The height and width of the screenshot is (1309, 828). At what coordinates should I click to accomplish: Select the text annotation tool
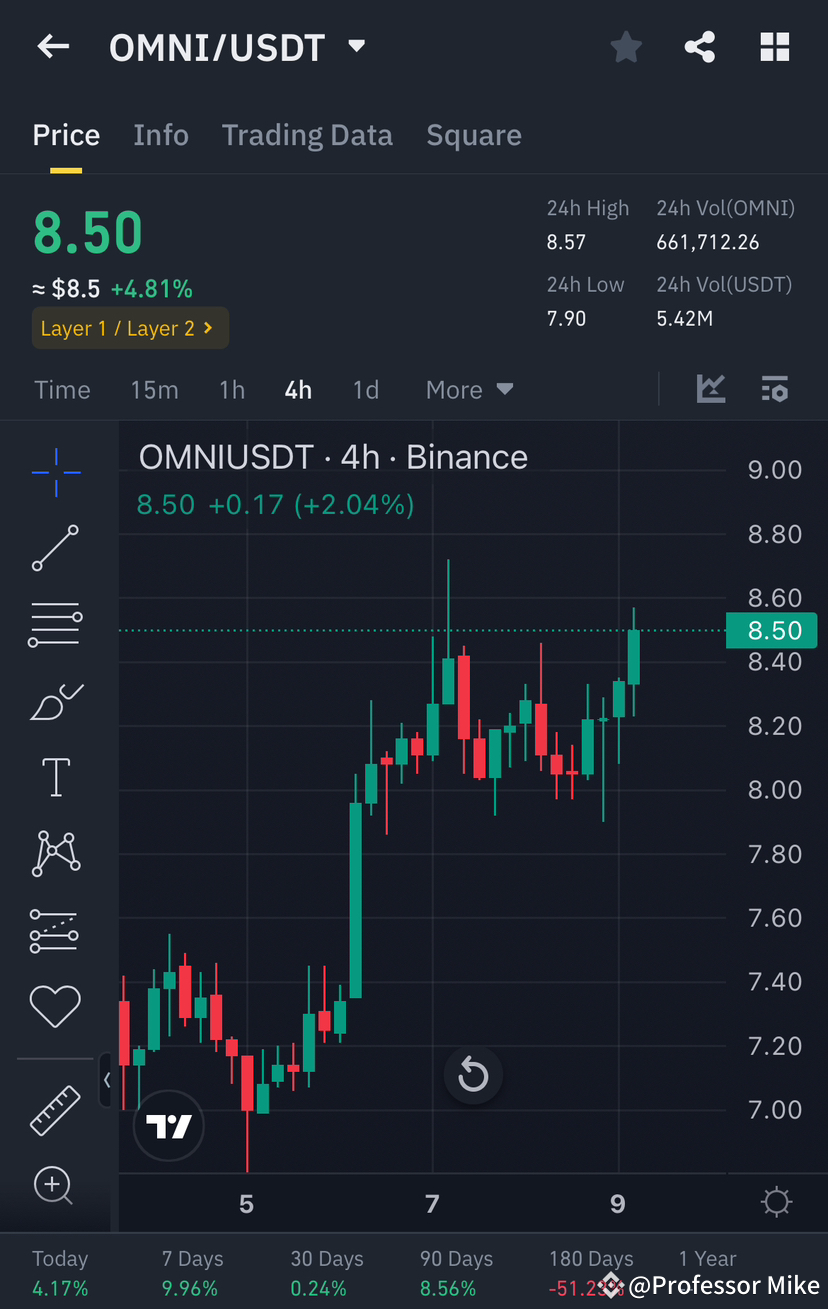(55, 777)
